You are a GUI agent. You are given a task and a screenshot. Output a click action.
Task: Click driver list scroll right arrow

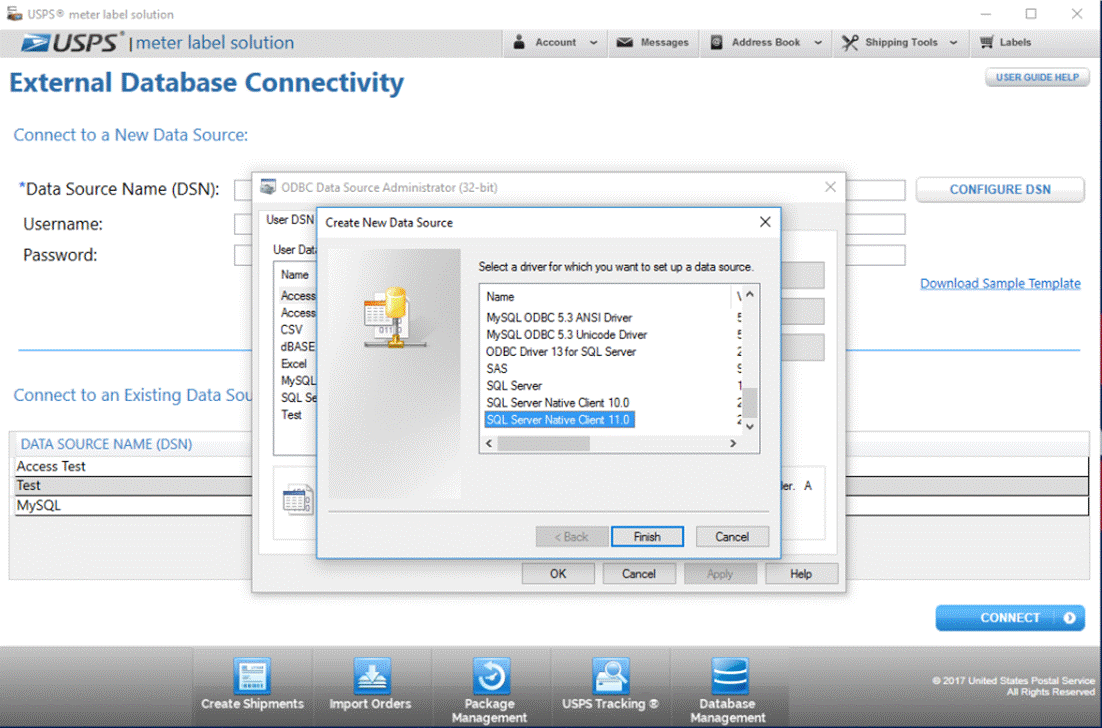click(x=733, y=443)
